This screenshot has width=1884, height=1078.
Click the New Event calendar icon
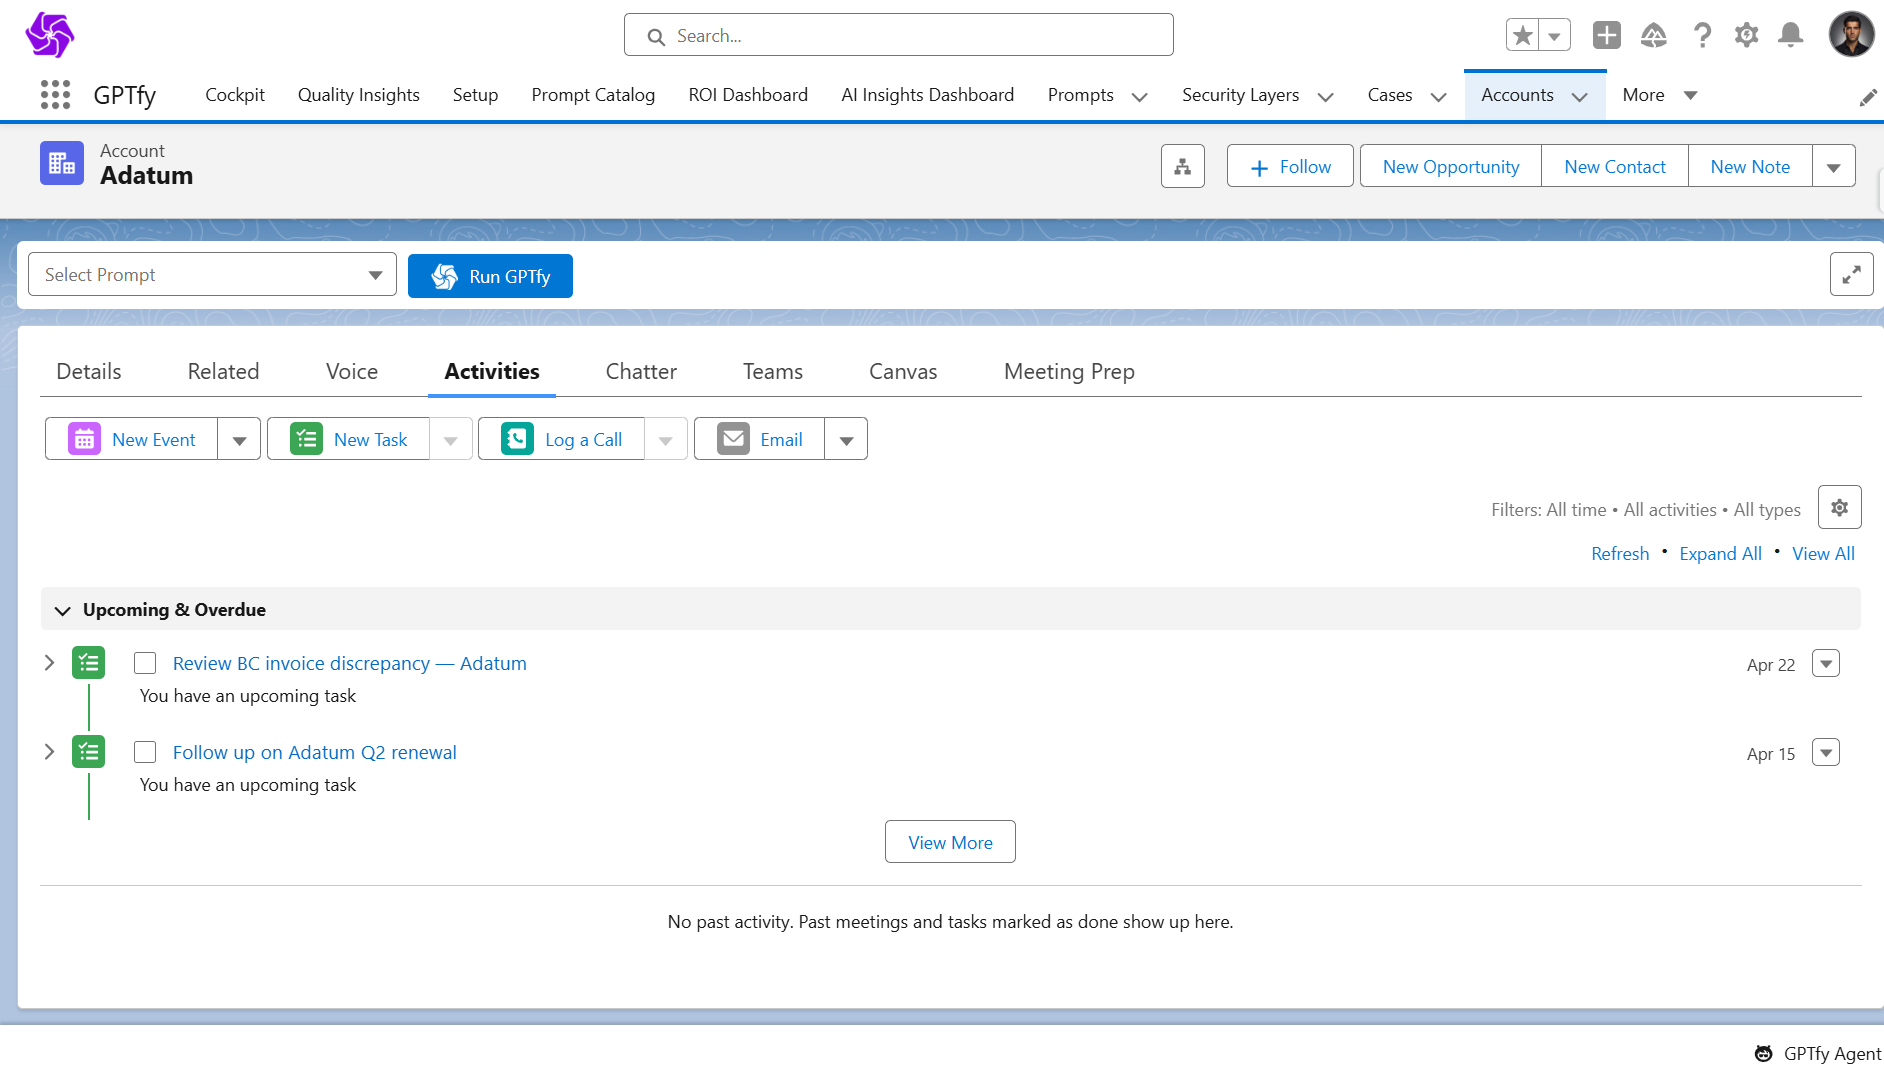[x=84, y=439]
